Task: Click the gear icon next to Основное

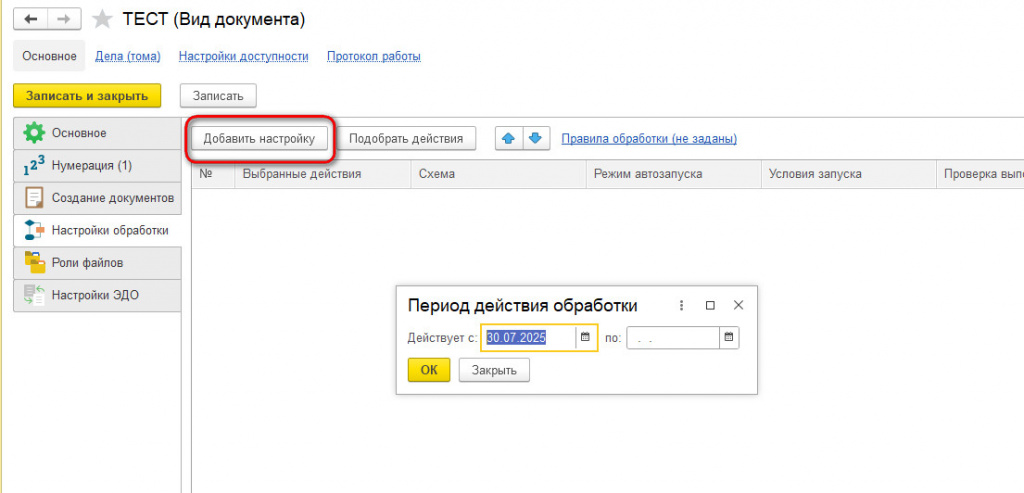Action: [33, 133]
